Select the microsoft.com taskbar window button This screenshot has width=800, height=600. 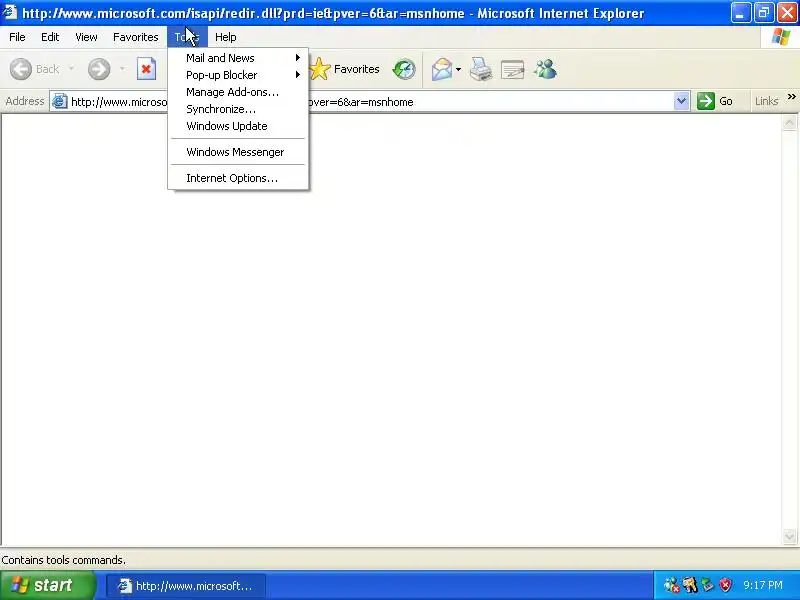[186, 585]
